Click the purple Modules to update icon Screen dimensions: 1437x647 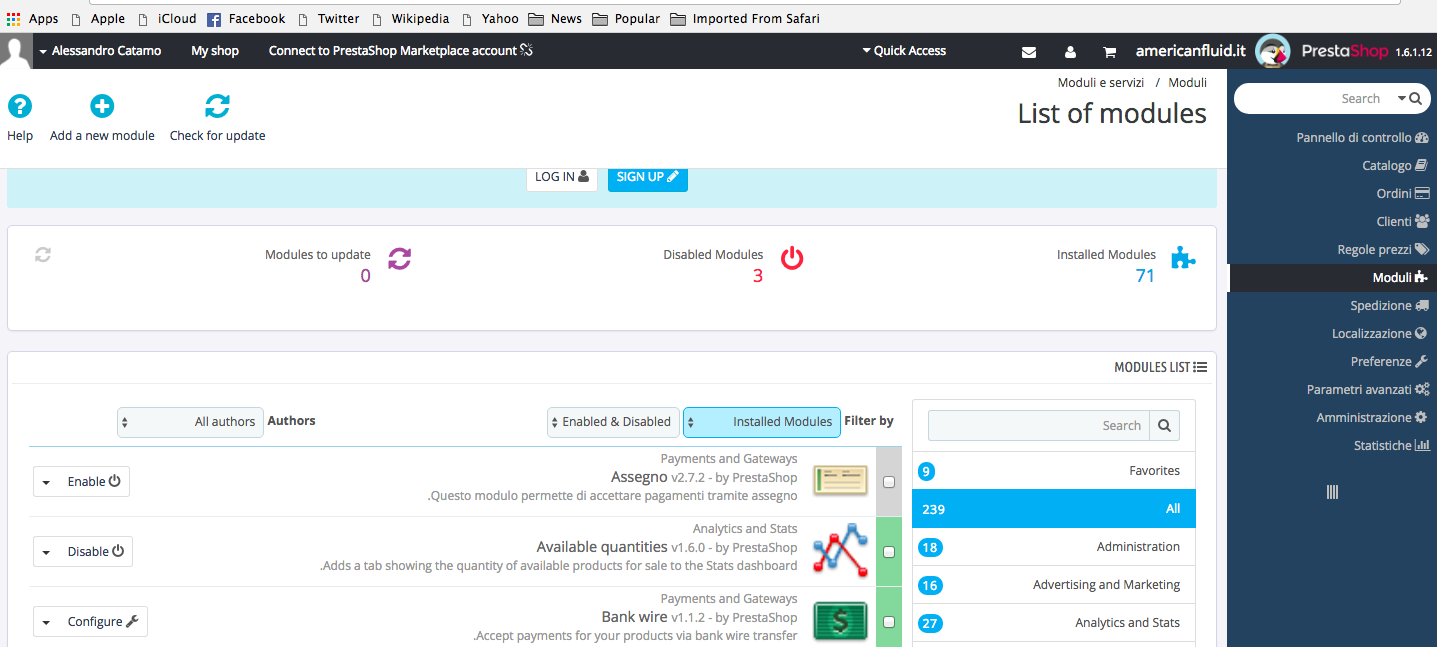tap(399, 259)
